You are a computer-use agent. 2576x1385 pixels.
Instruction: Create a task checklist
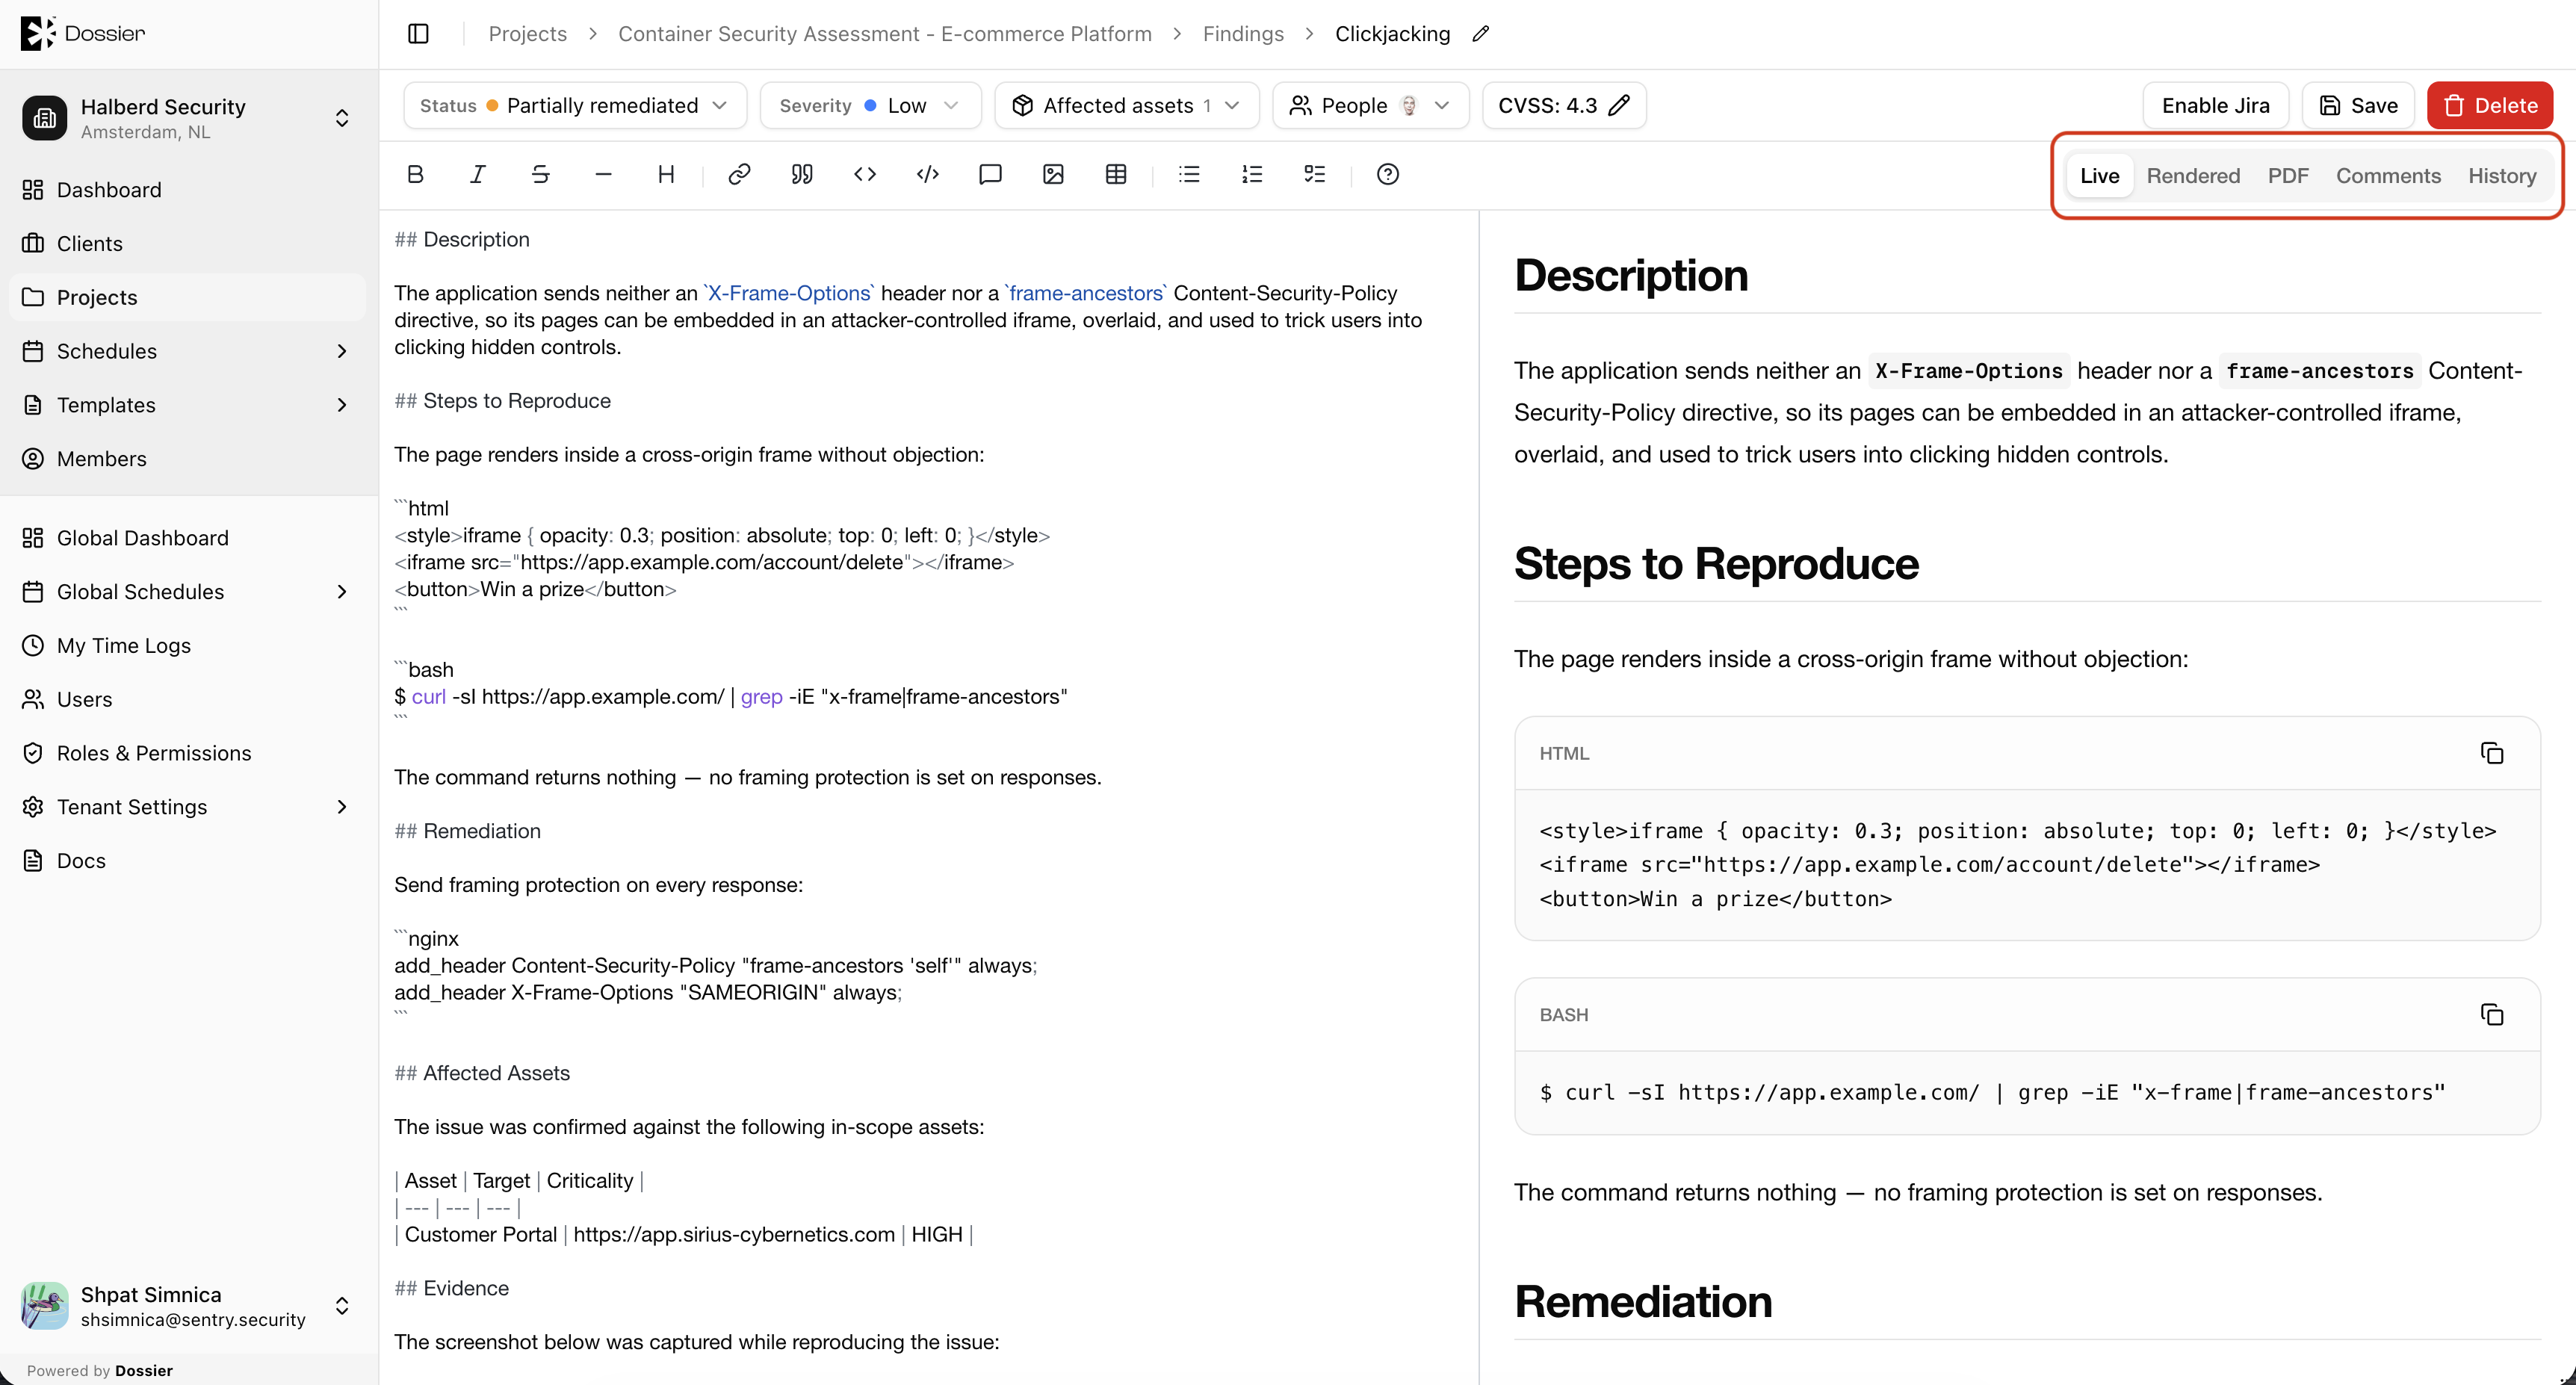(1315, 175)
